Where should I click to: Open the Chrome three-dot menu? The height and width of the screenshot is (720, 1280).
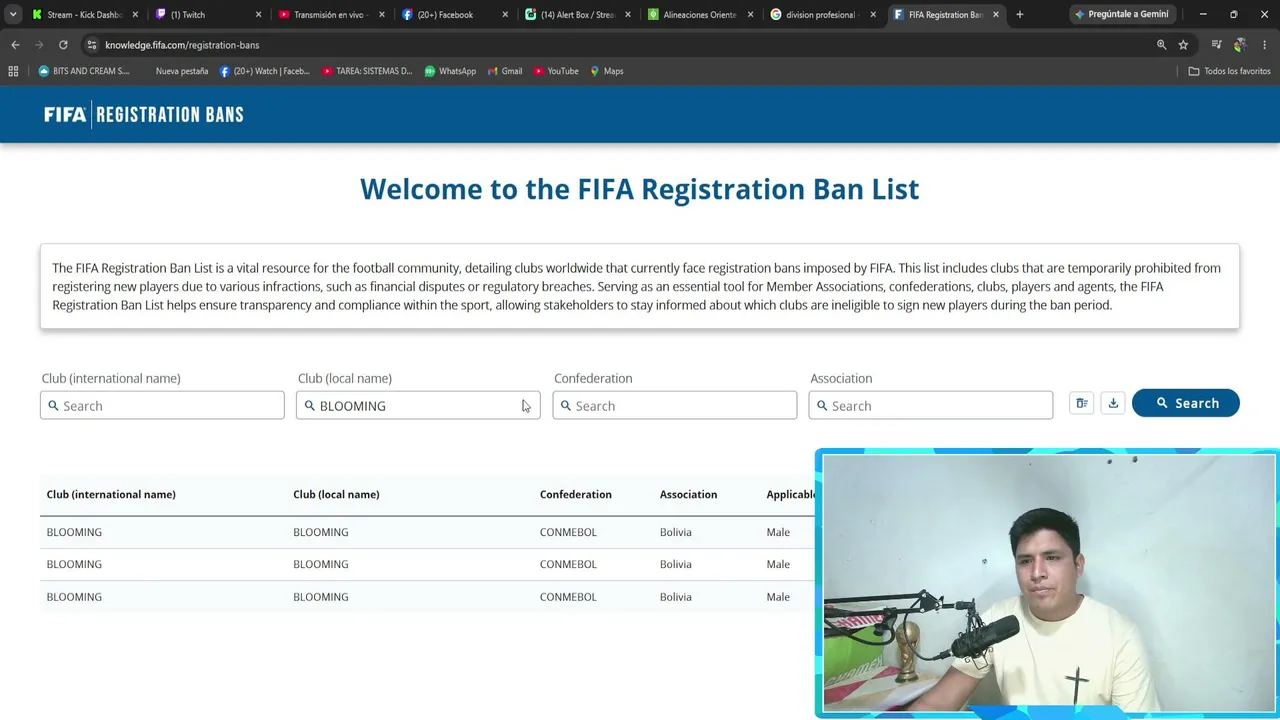click(1264, 45)
